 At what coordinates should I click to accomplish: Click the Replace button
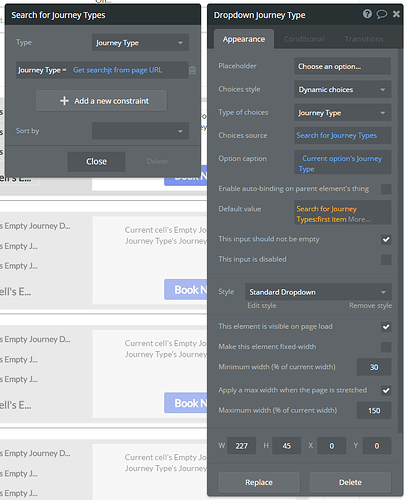[259, 482]
